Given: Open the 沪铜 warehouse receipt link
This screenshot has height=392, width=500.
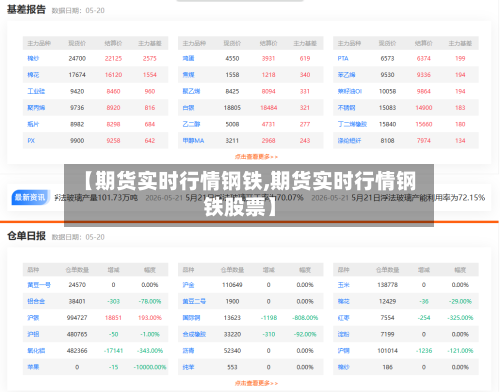Looking at the screenshot, I should click(x=343, y=350).
